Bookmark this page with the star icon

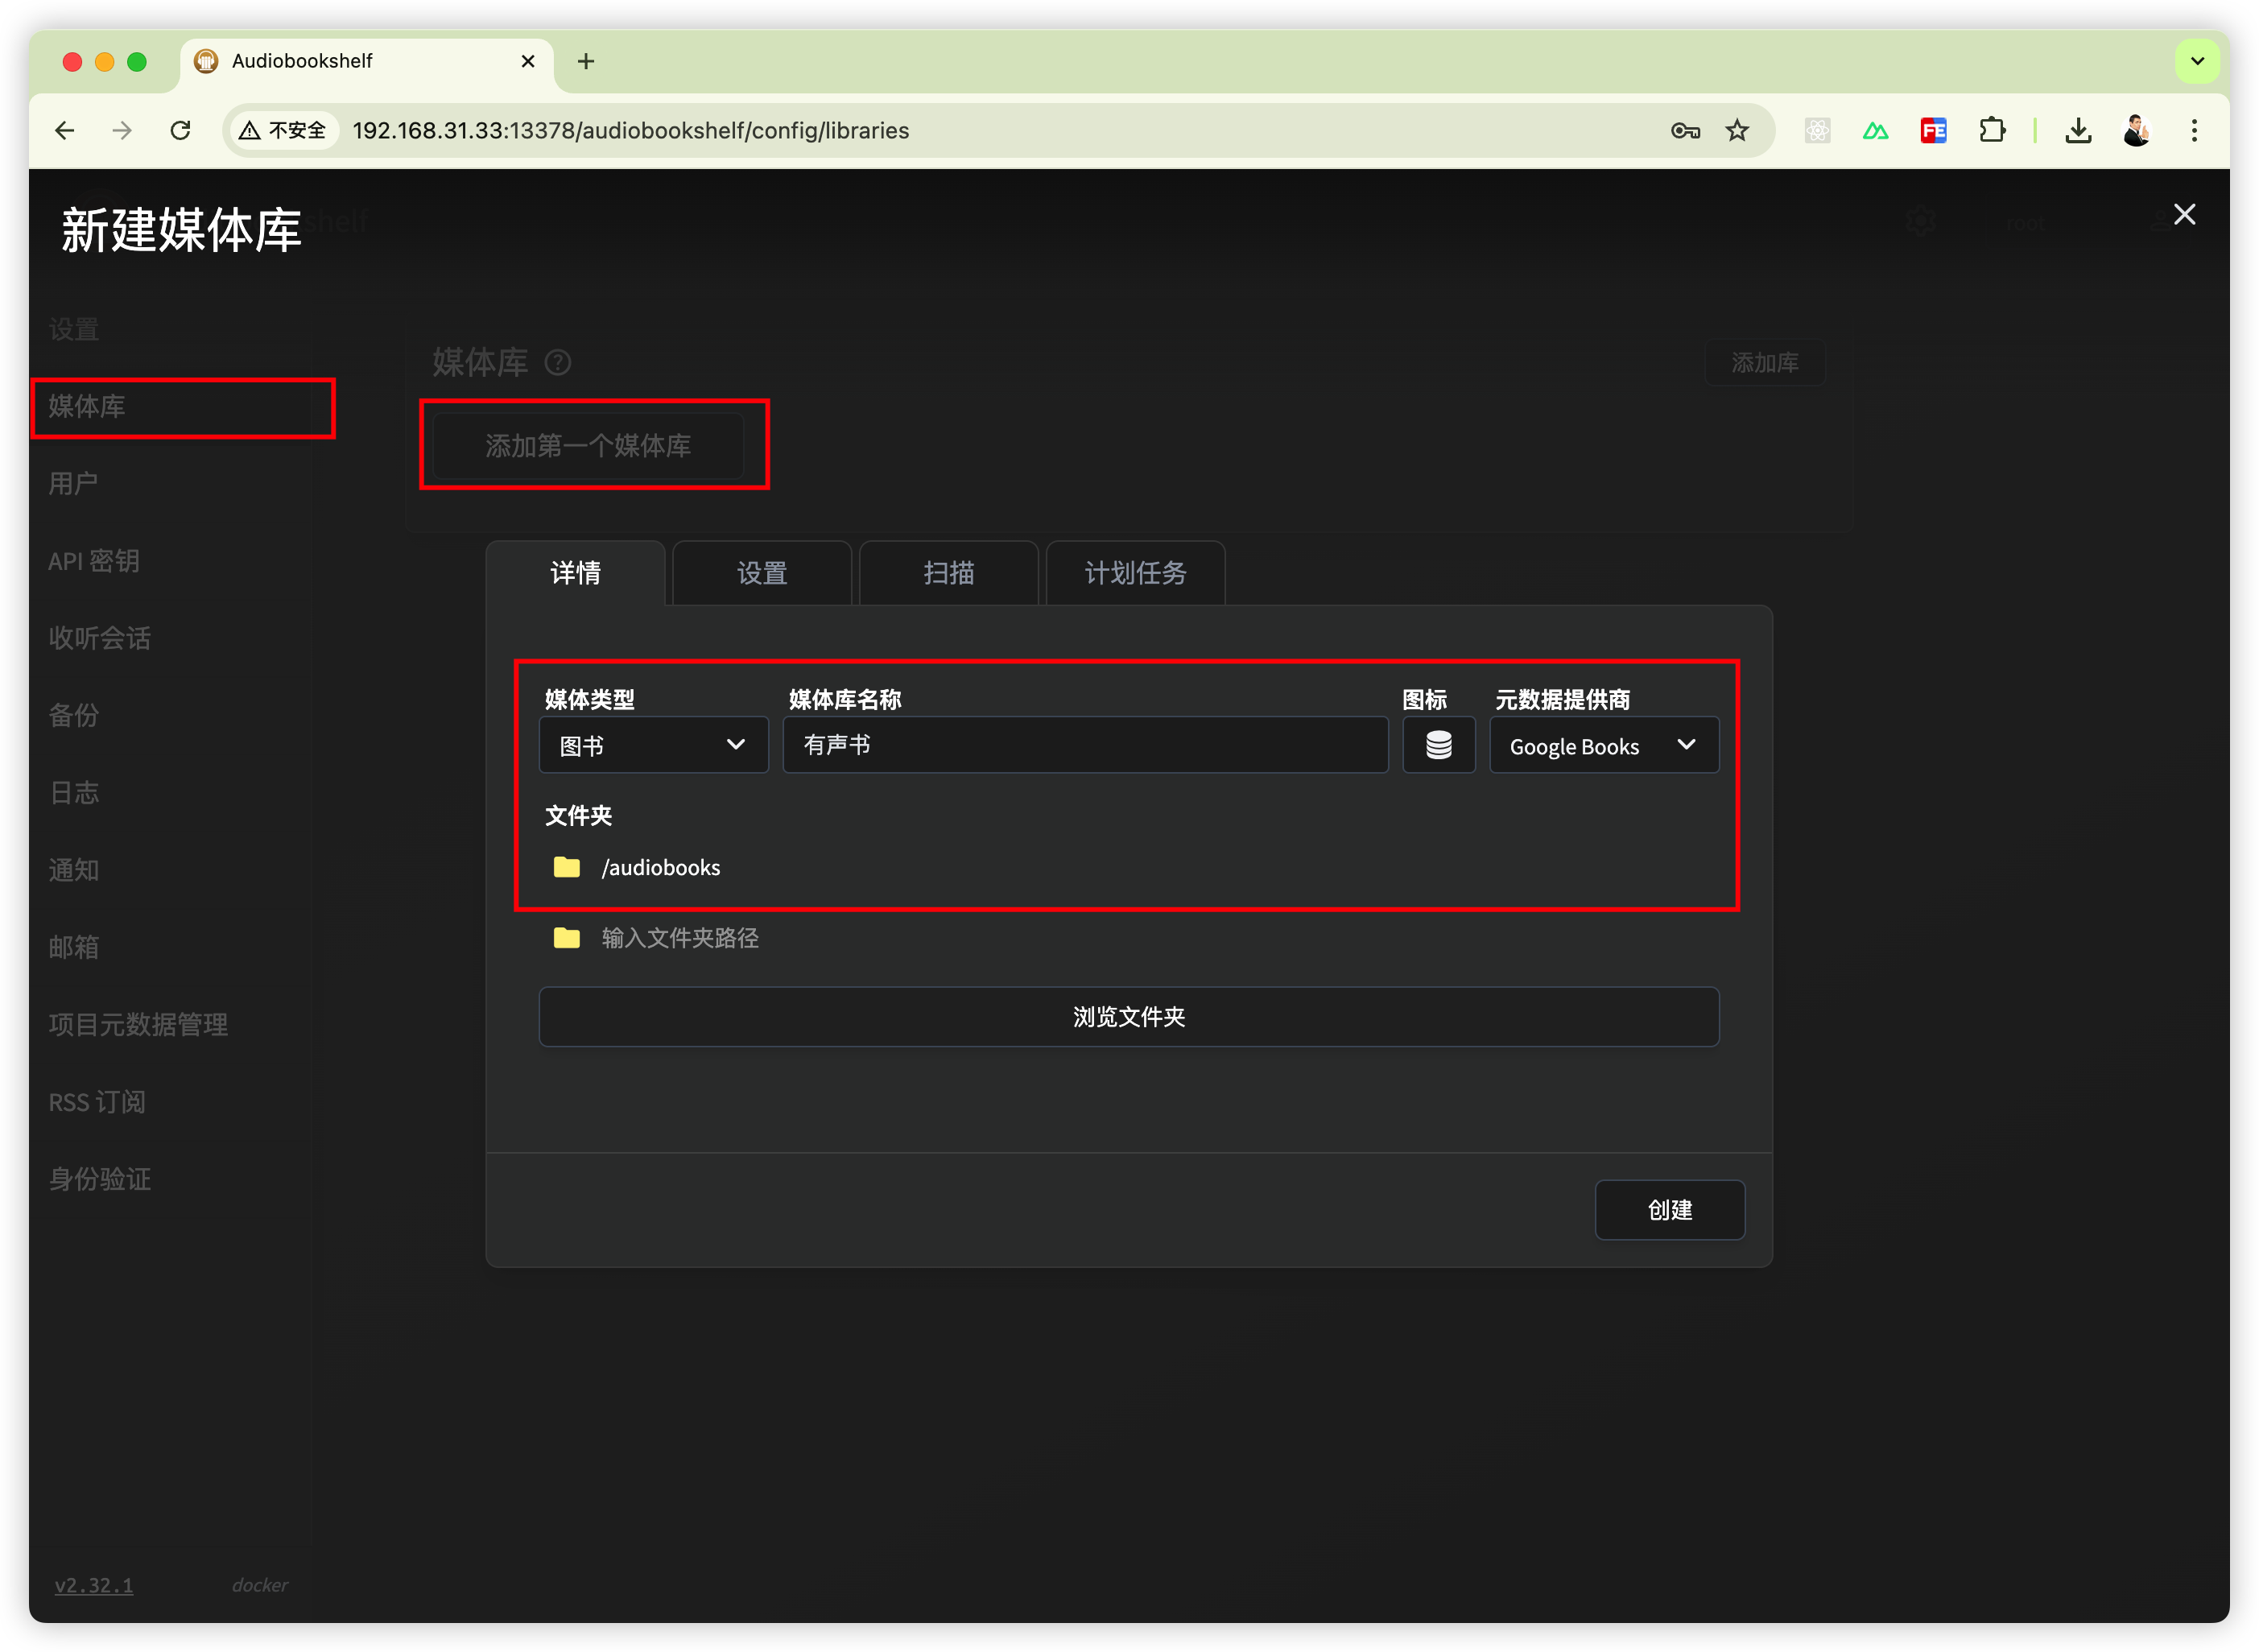1737,131
